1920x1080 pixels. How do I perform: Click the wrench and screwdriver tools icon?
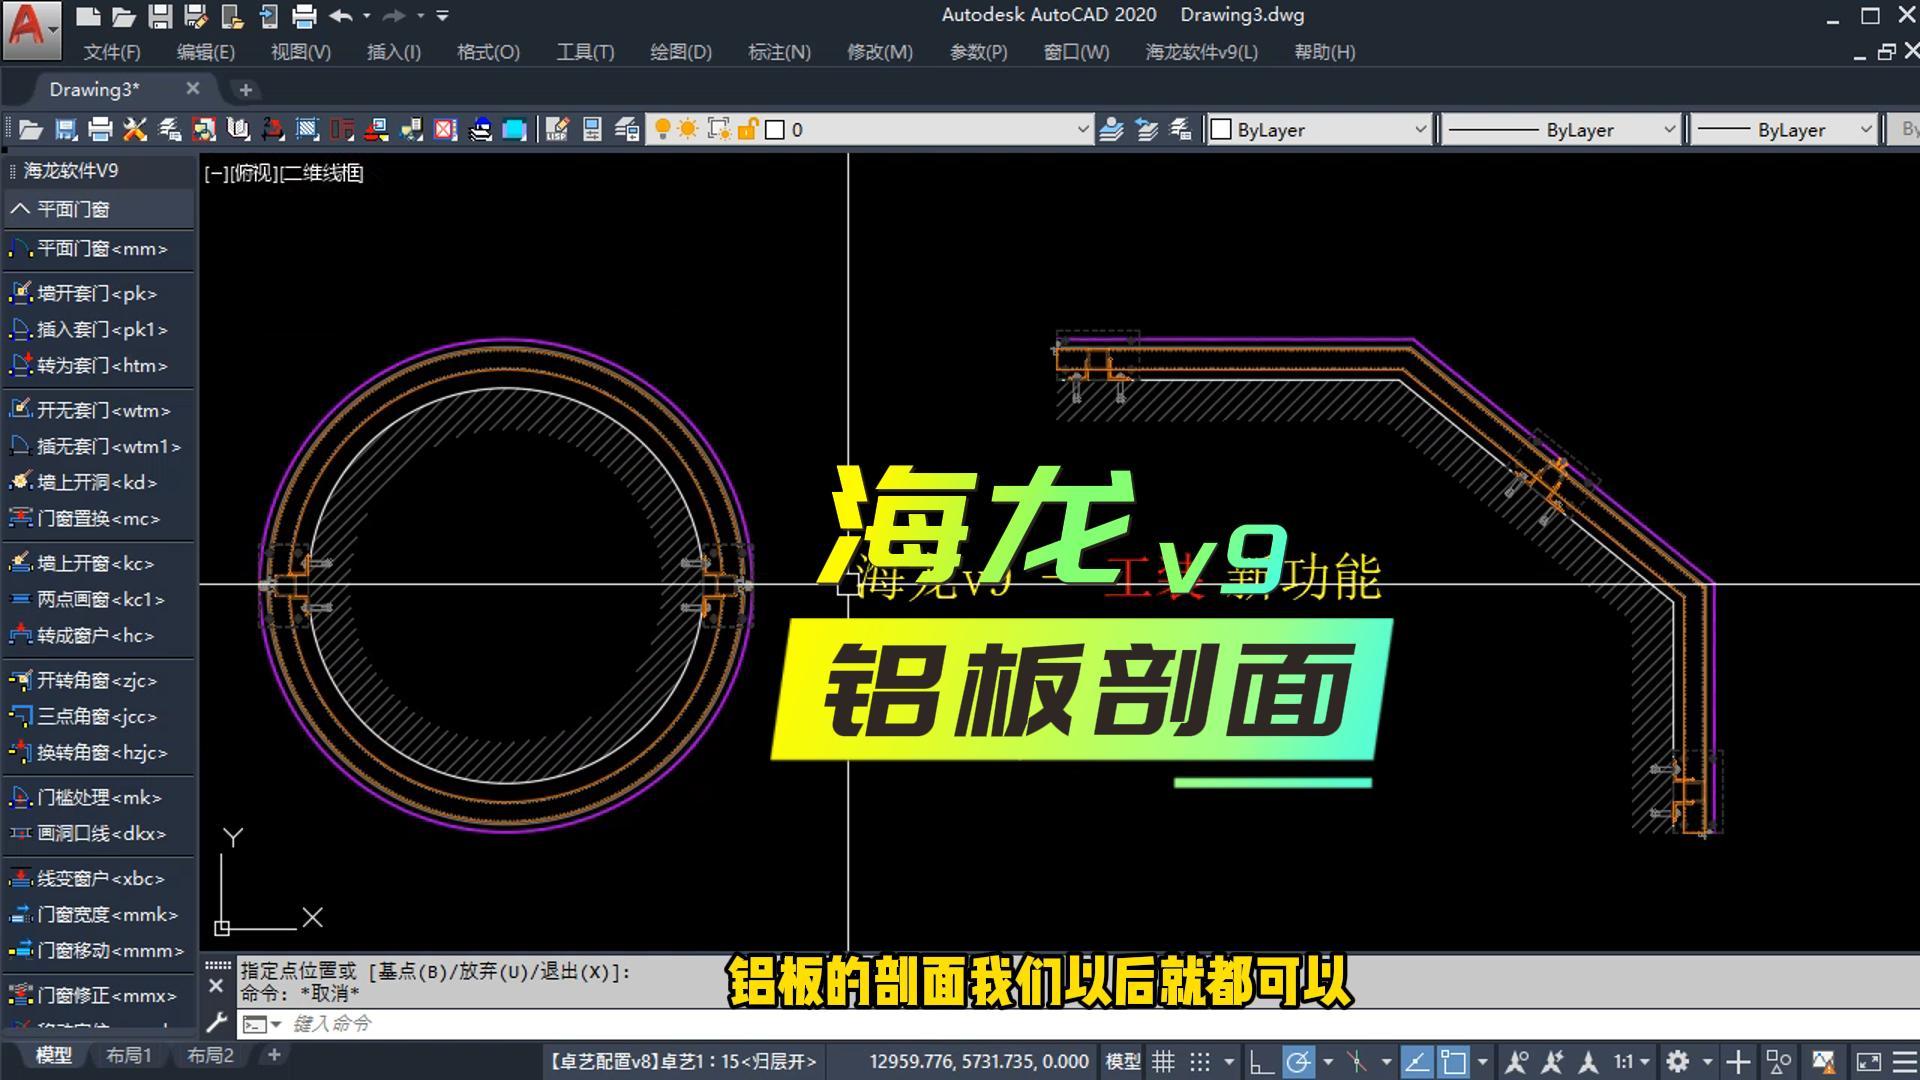tap(135, 129)
